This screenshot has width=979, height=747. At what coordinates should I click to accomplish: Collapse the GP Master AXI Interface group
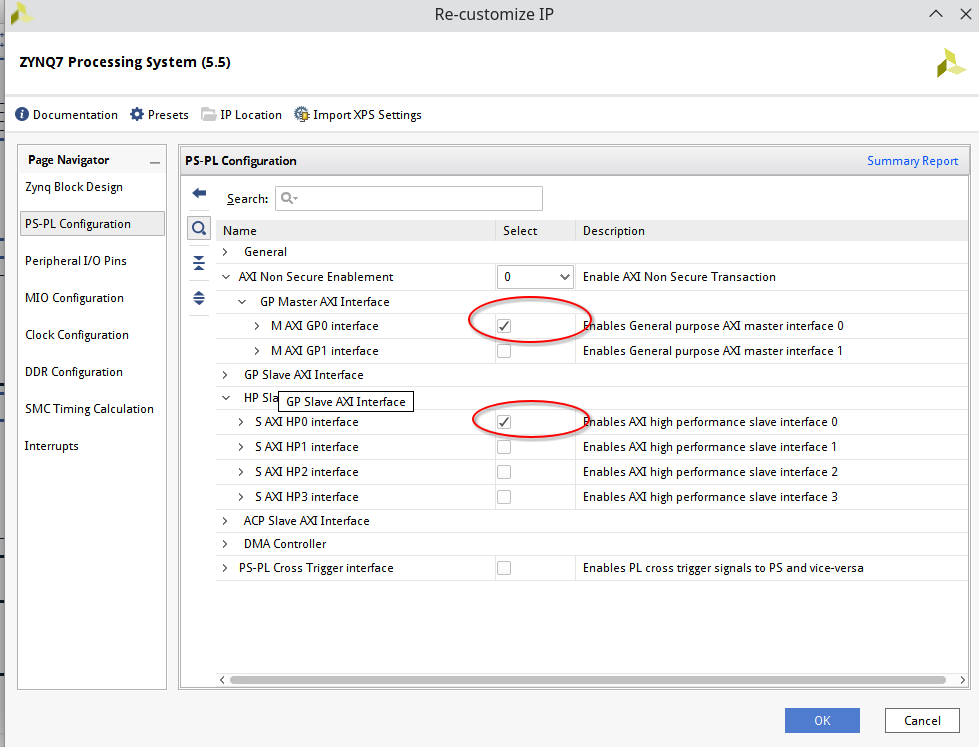(x=242, y=302)
